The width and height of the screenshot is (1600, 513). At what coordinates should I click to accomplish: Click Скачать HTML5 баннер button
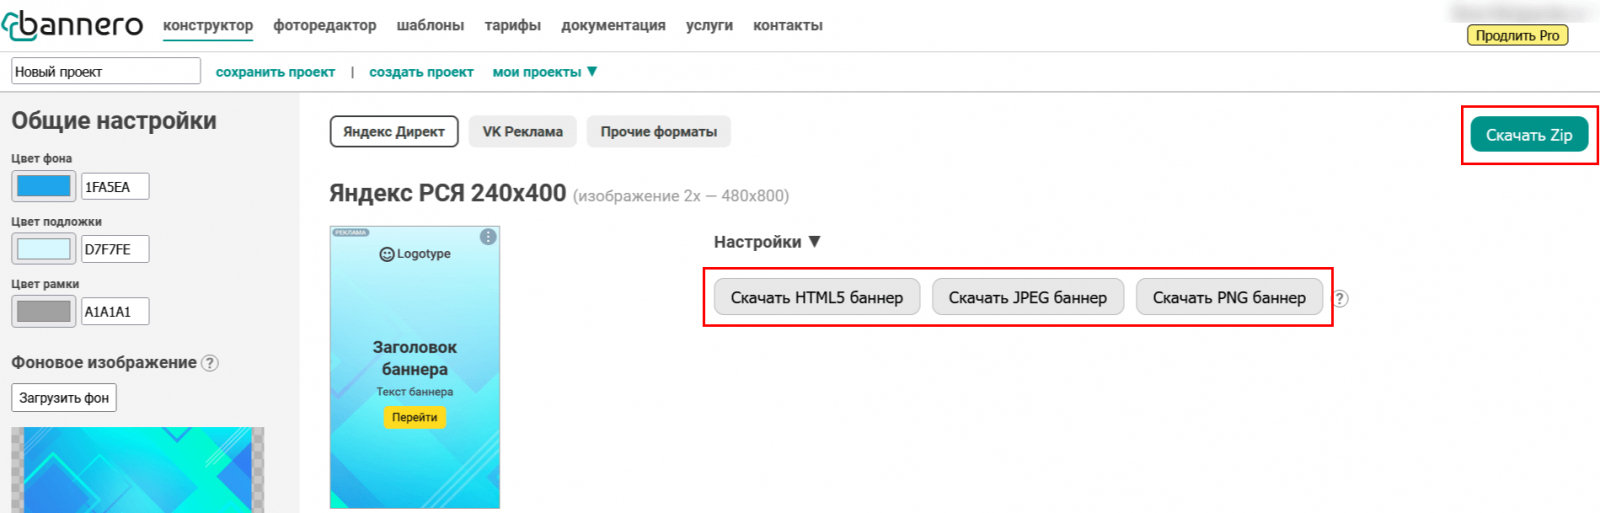817,297
